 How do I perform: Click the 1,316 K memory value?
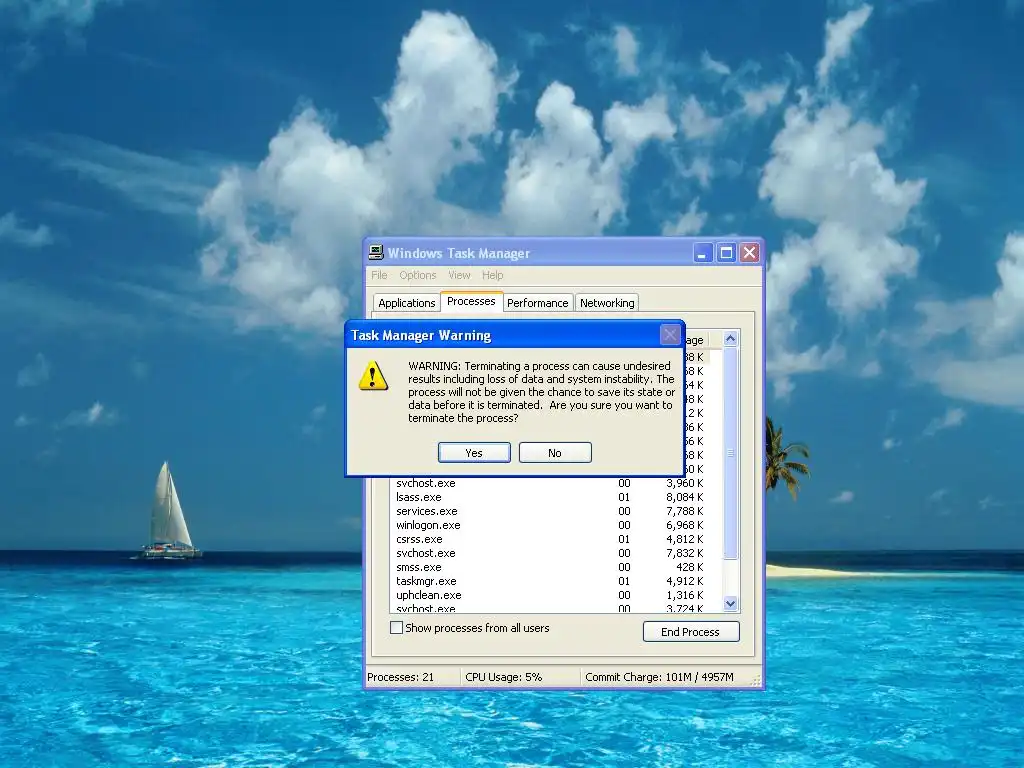point(684,596)
